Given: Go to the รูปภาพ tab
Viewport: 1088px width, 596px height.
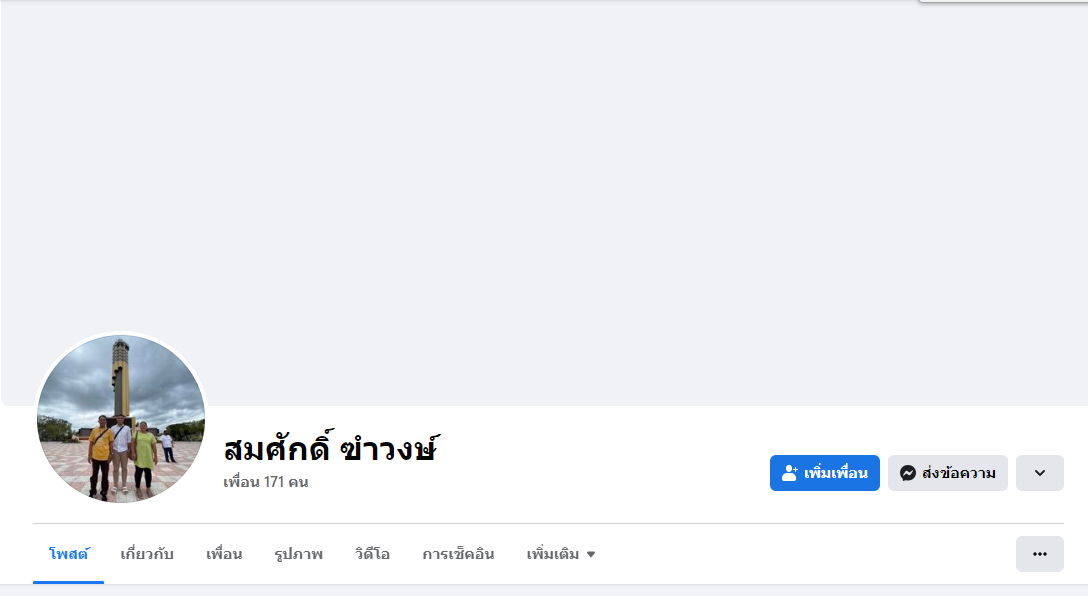Looking at the screenshot, I should click(x=298, y=554).
